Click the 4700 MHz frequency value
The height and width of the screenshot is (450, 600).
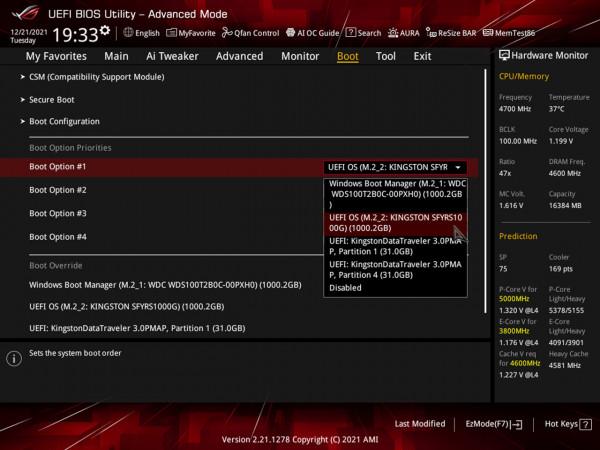(x=515, y=109)
